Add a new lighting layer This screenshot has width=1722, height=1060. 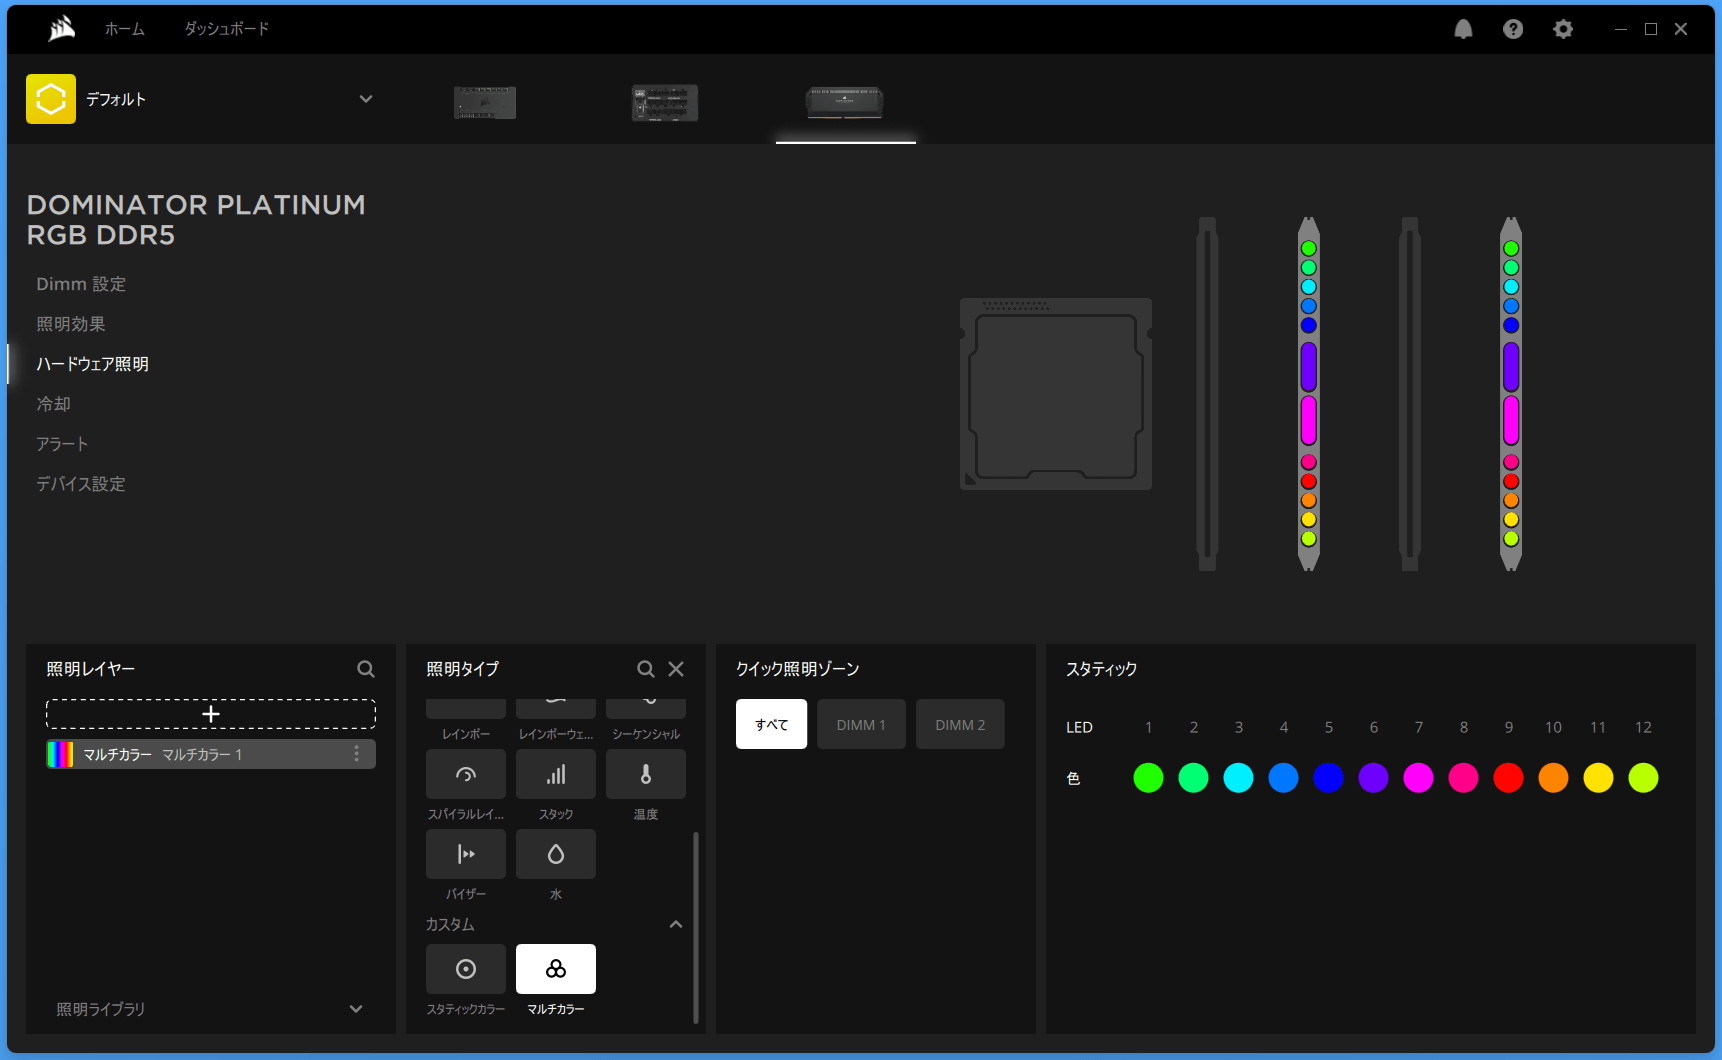pos(211,714)
